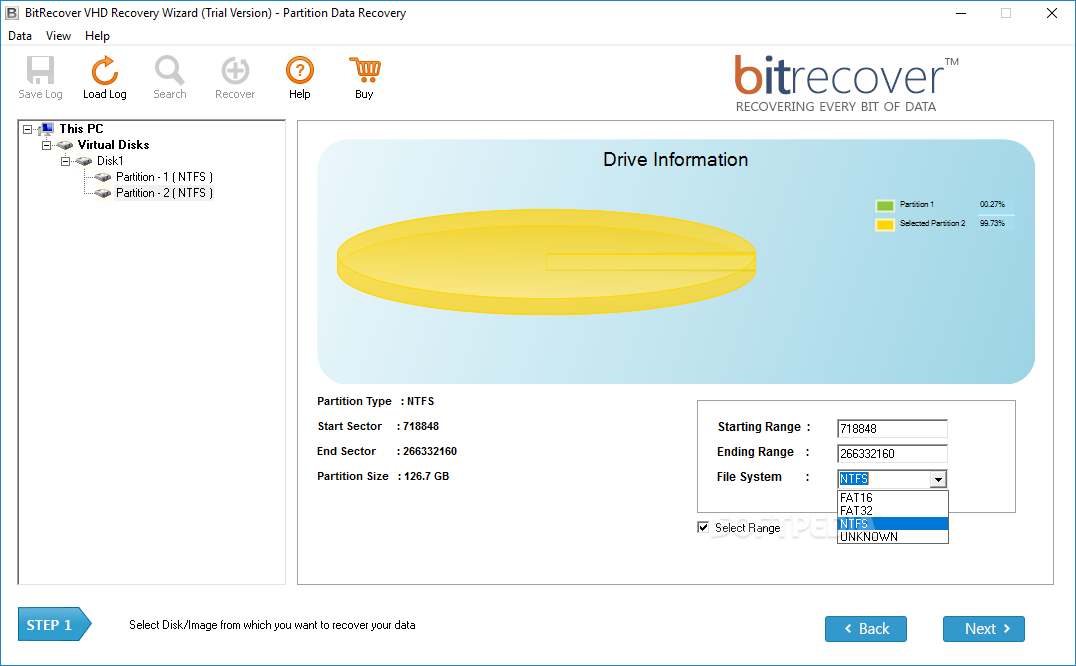Click the Drive Information heading

[x=675, y=160]
